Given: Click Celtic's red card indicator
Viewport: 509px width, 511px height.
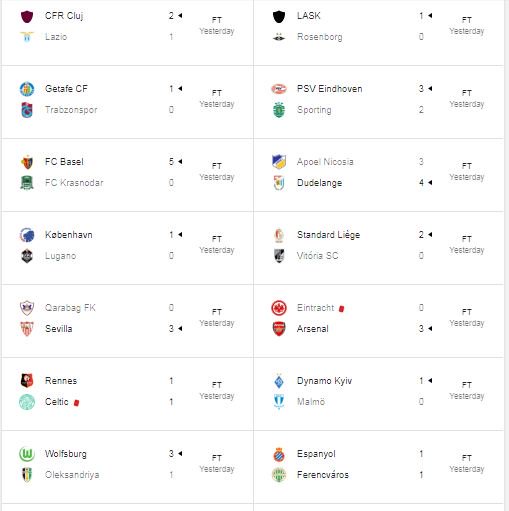Looking at the screenshot, I should [76, 403].
